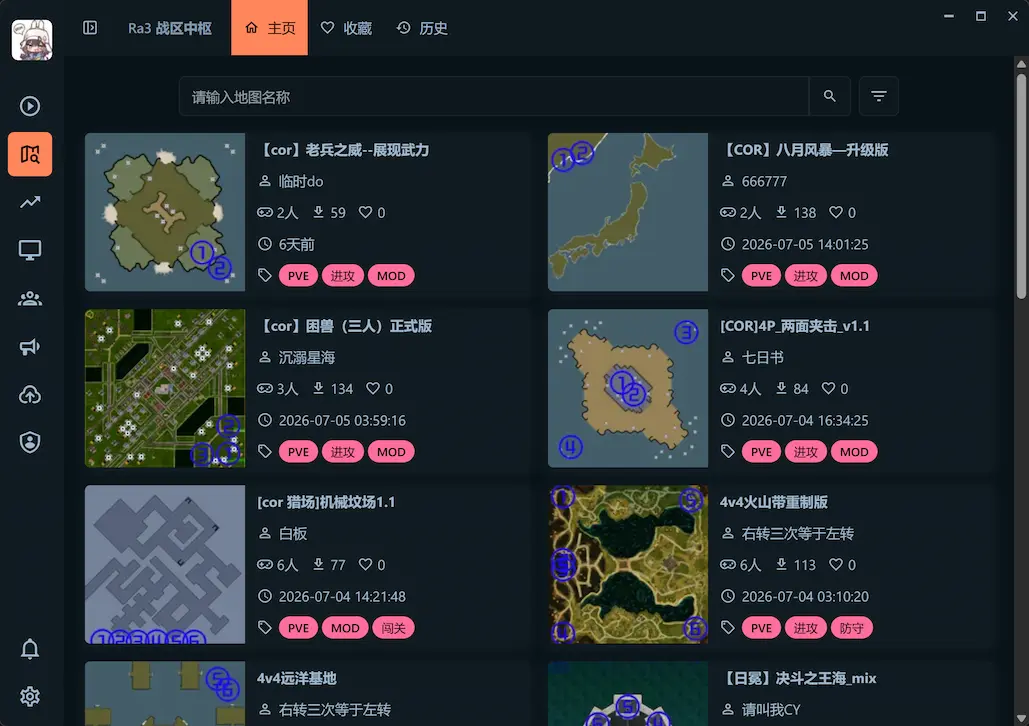Click Japan thumbnail of 八月风暴 map
This screenshot has width=1029, height=726.
[627, 212]
